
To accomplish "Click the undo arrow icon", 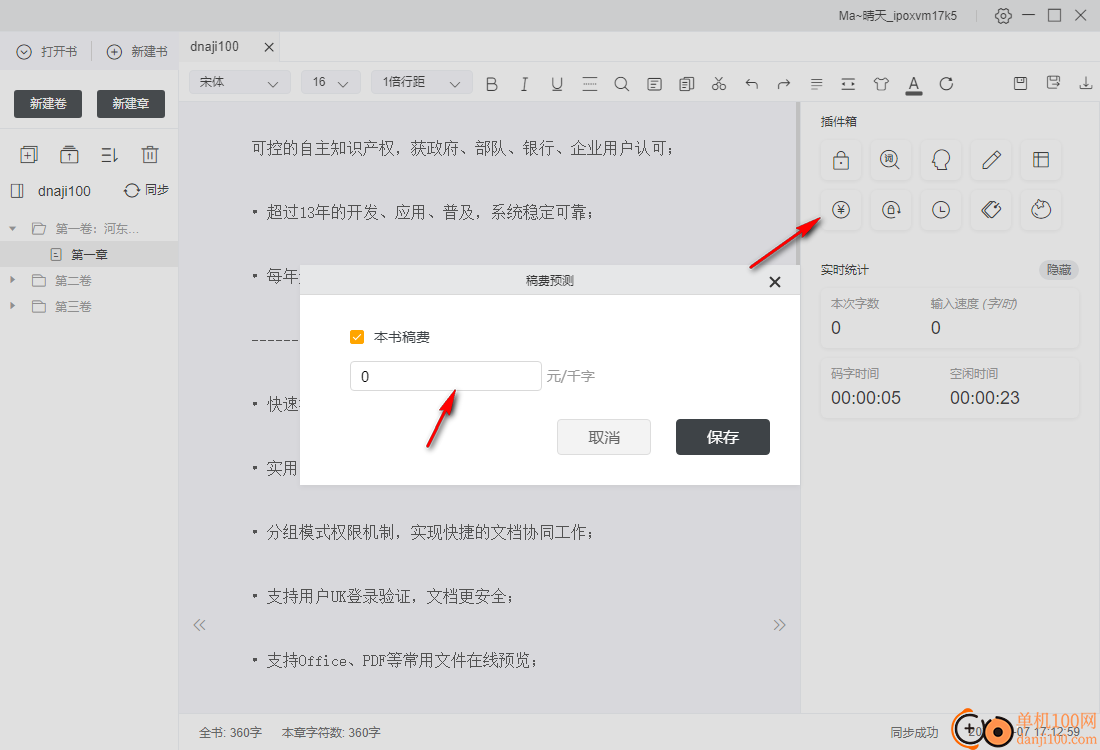I will [752, 84].
